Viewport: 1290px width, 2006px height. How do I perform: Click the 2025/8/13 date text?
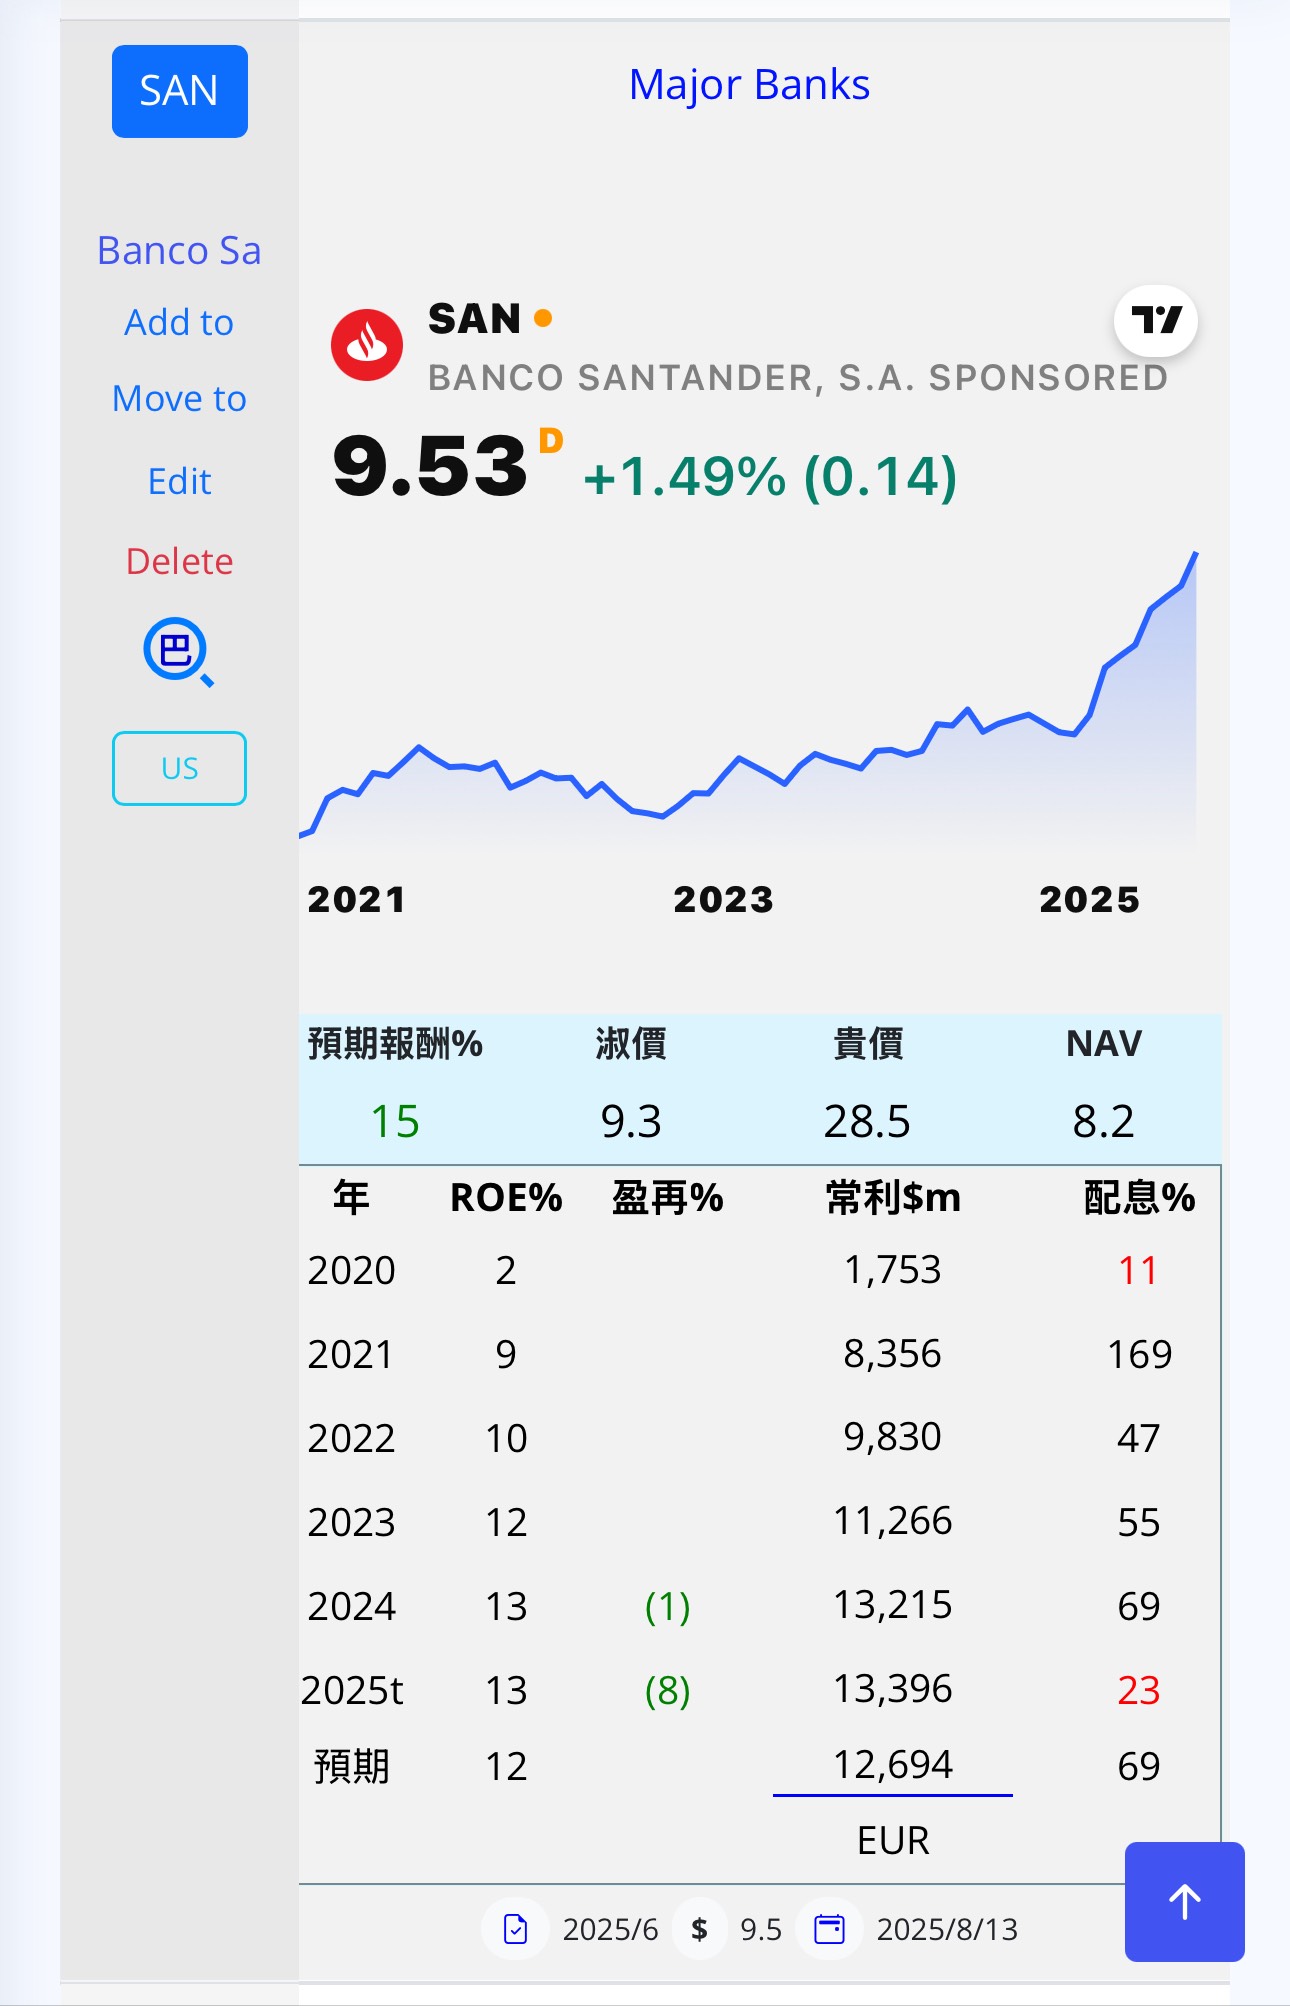pos(947,1929)
